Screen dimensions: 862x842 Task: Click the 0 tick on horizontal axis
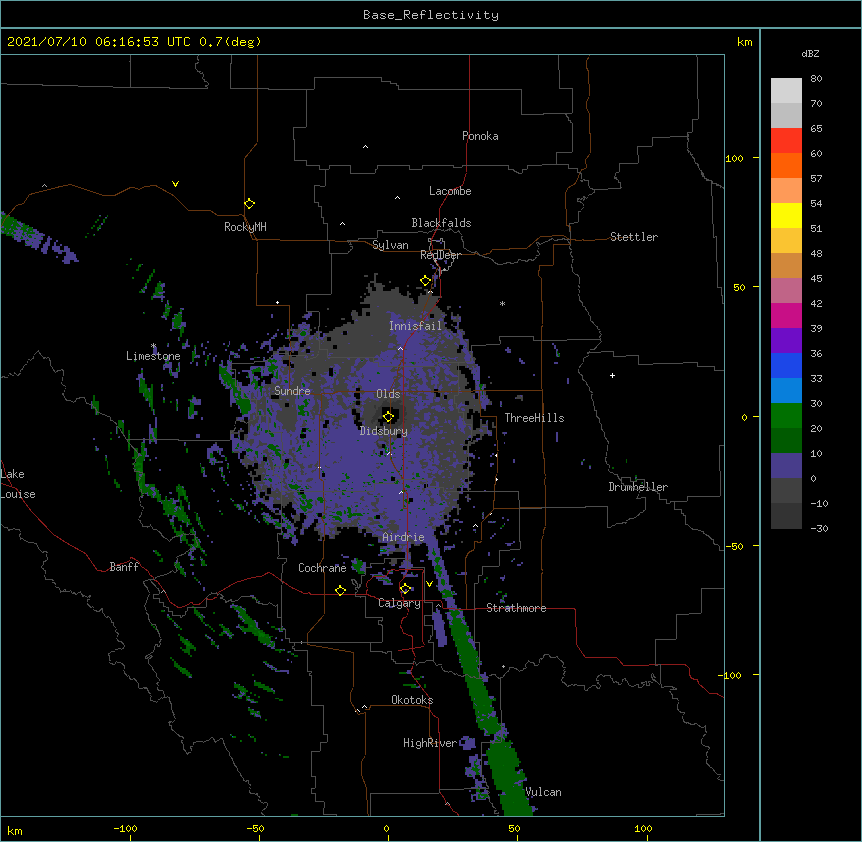386,828
